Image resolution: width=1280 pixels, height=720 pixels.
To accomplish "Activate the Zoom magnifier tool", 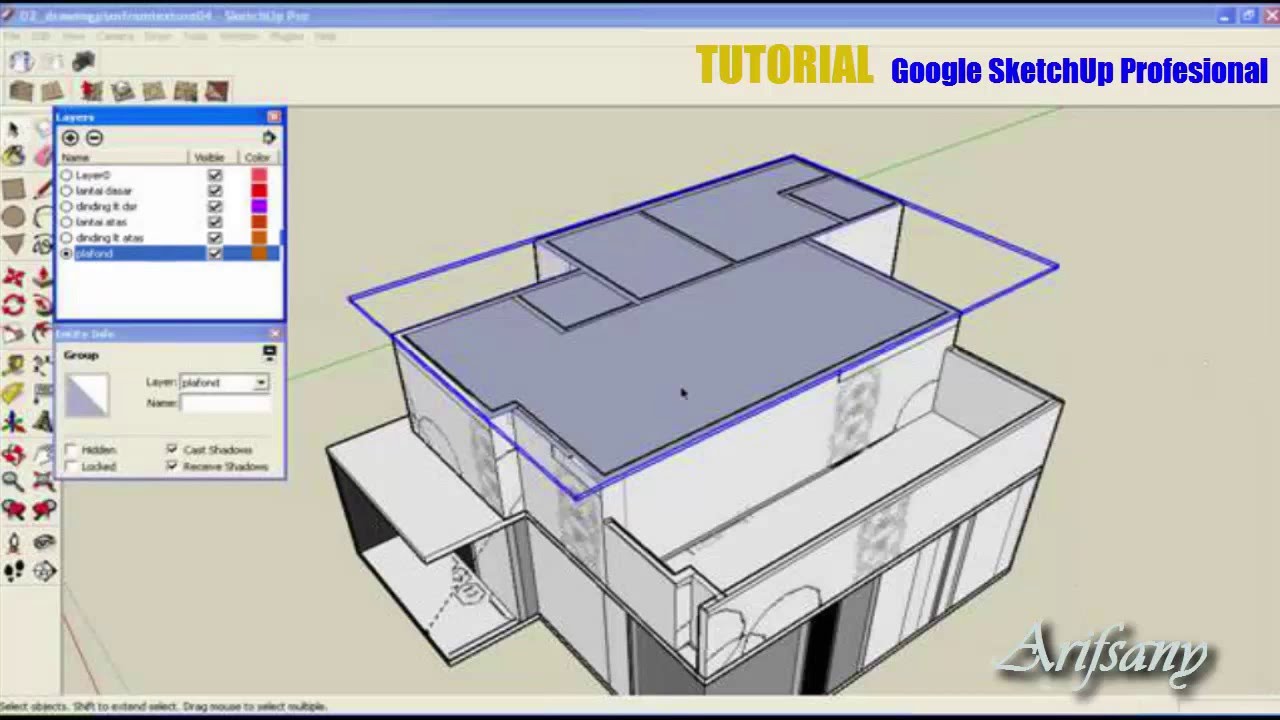I will click(13, 482).
